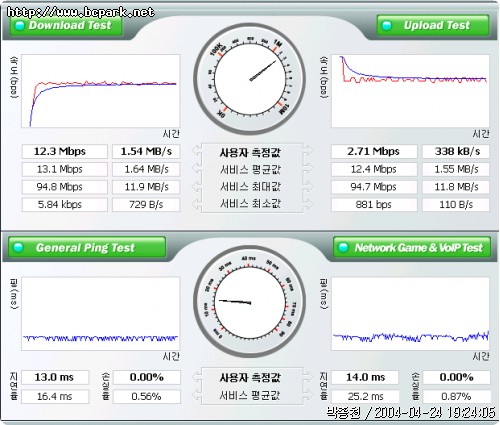The height and width of the screenshot is (425, 500).
Task: Click the speed gauge dial at top
Action: (250, 79)
